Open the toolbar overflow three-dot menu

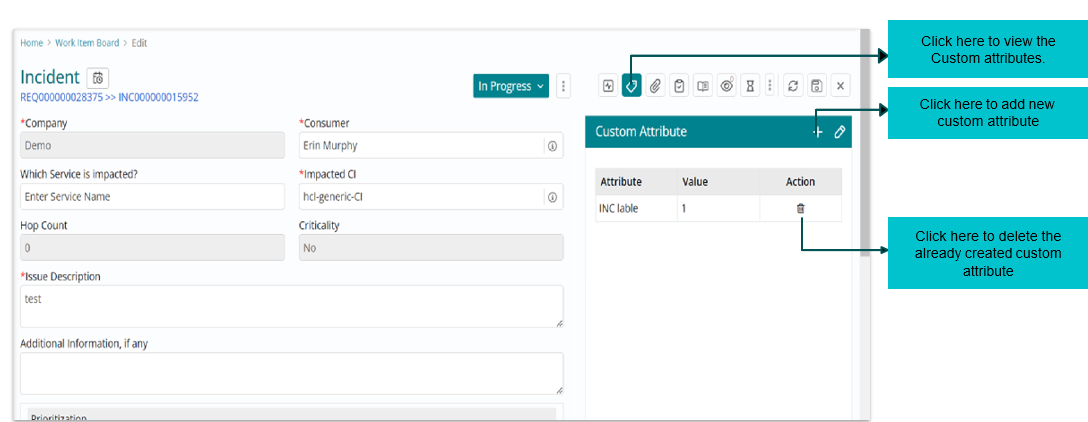coord(769,86)
